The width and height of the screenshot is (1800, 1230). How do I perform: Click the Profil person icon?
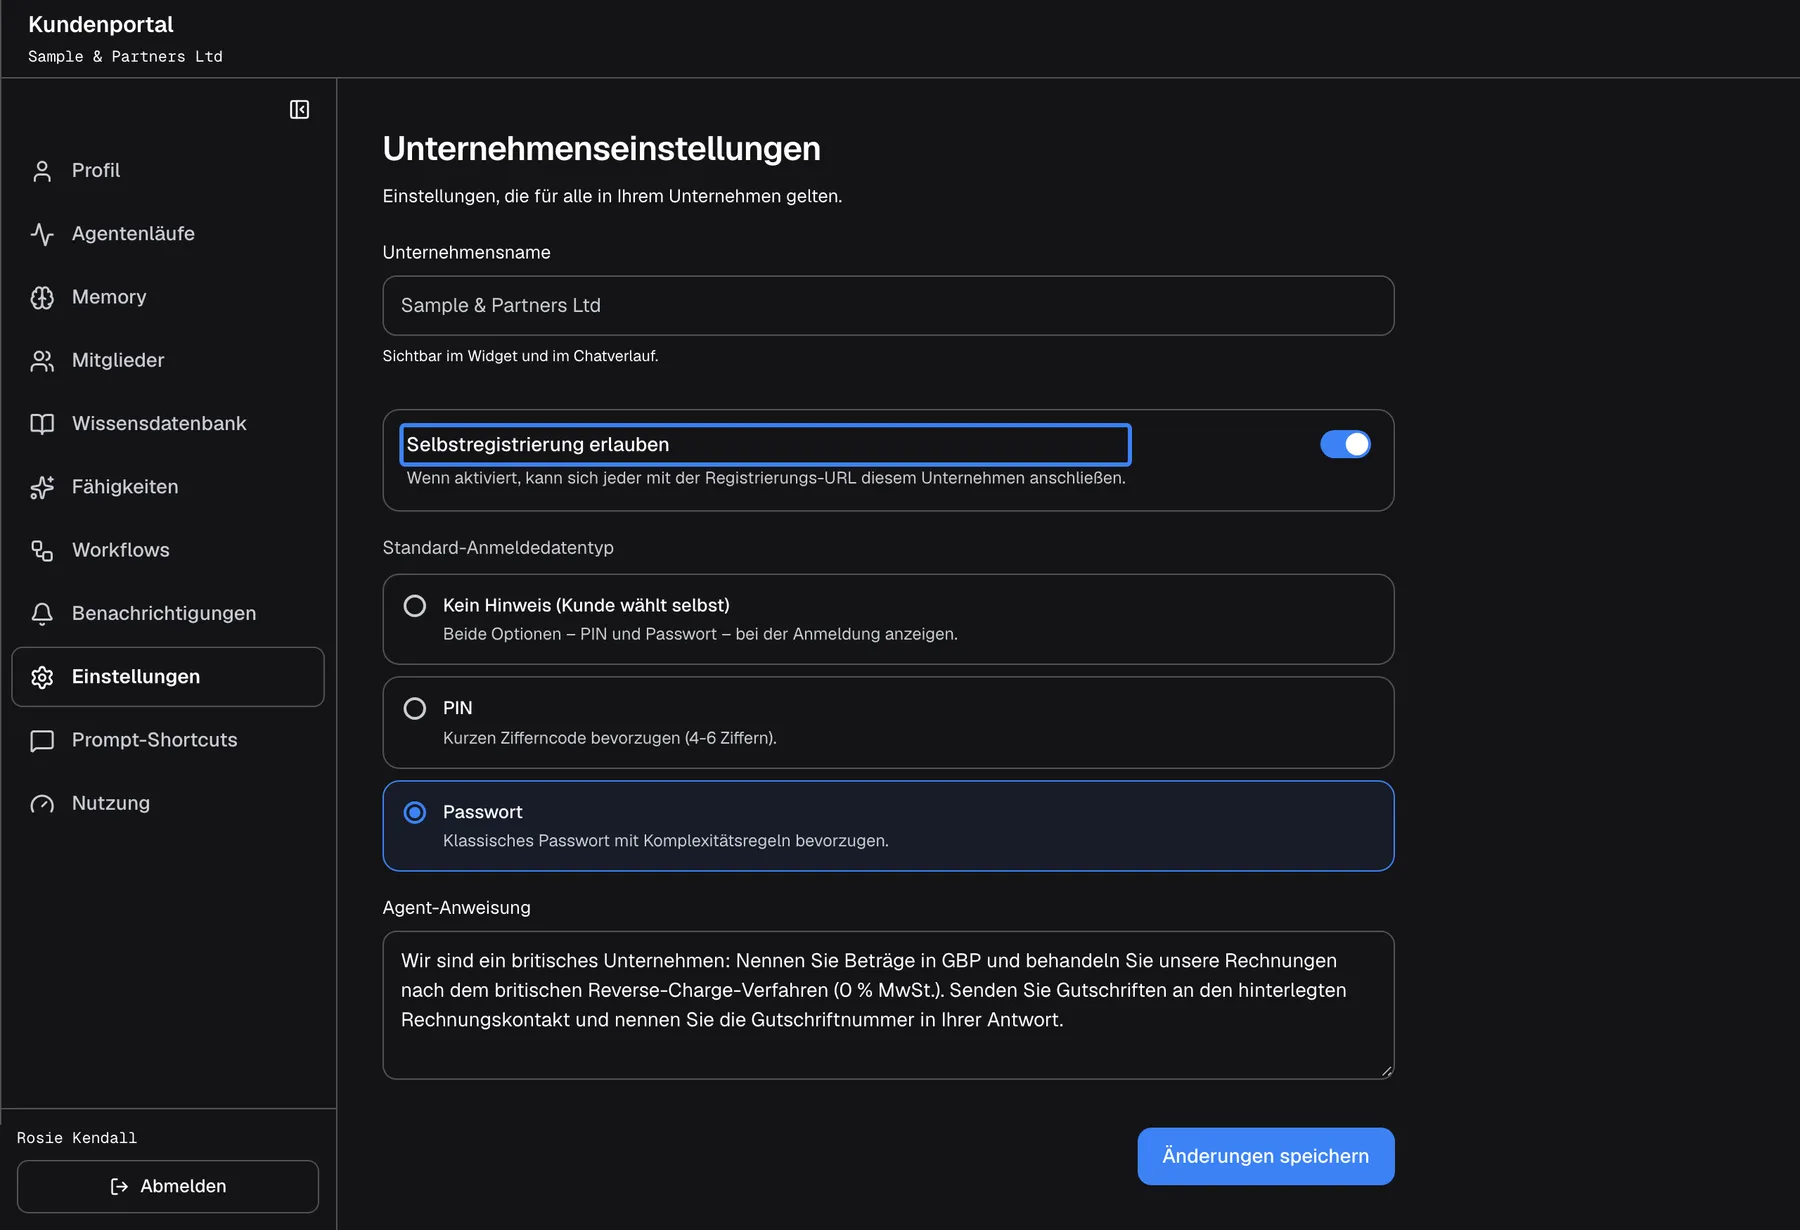pos(42,171)
